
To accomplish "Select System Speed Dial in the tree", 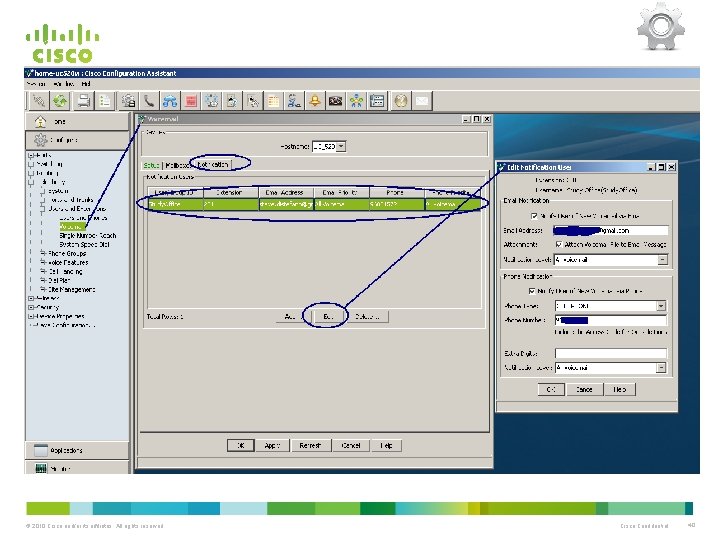I will tap(84, 244).
